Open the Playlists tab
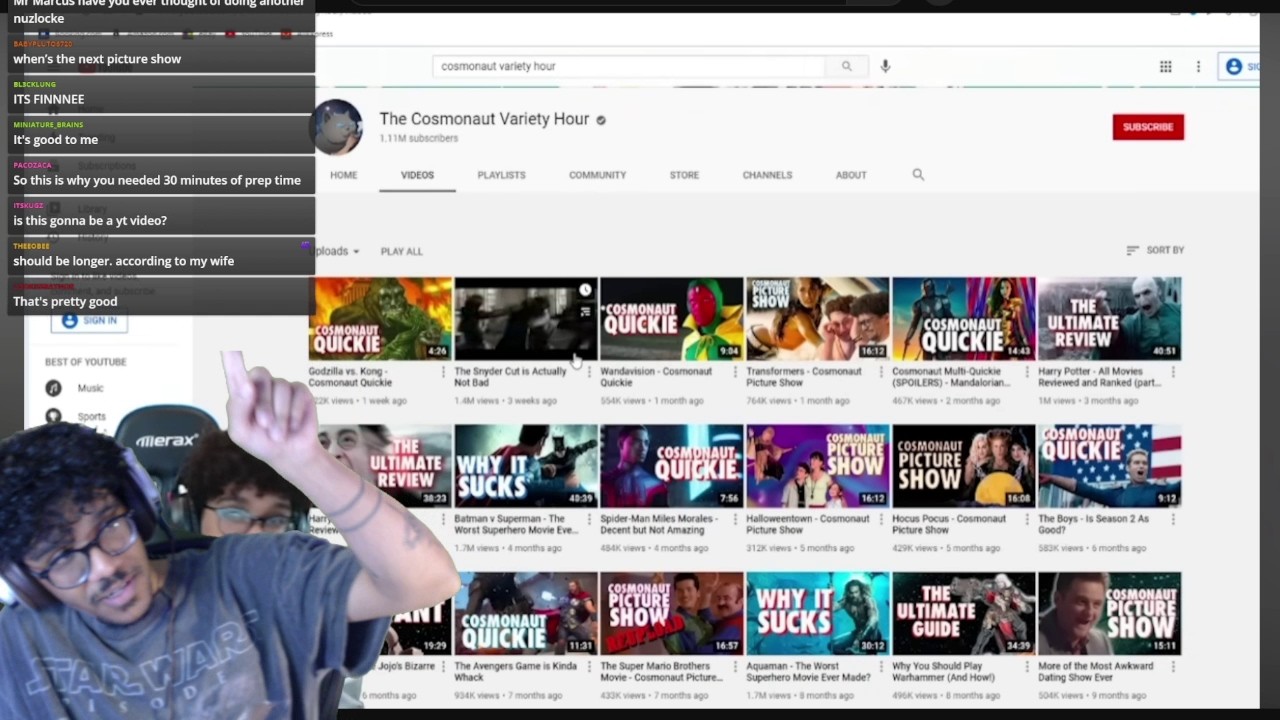Viewport: 1280px width, 720px height. 501,175
